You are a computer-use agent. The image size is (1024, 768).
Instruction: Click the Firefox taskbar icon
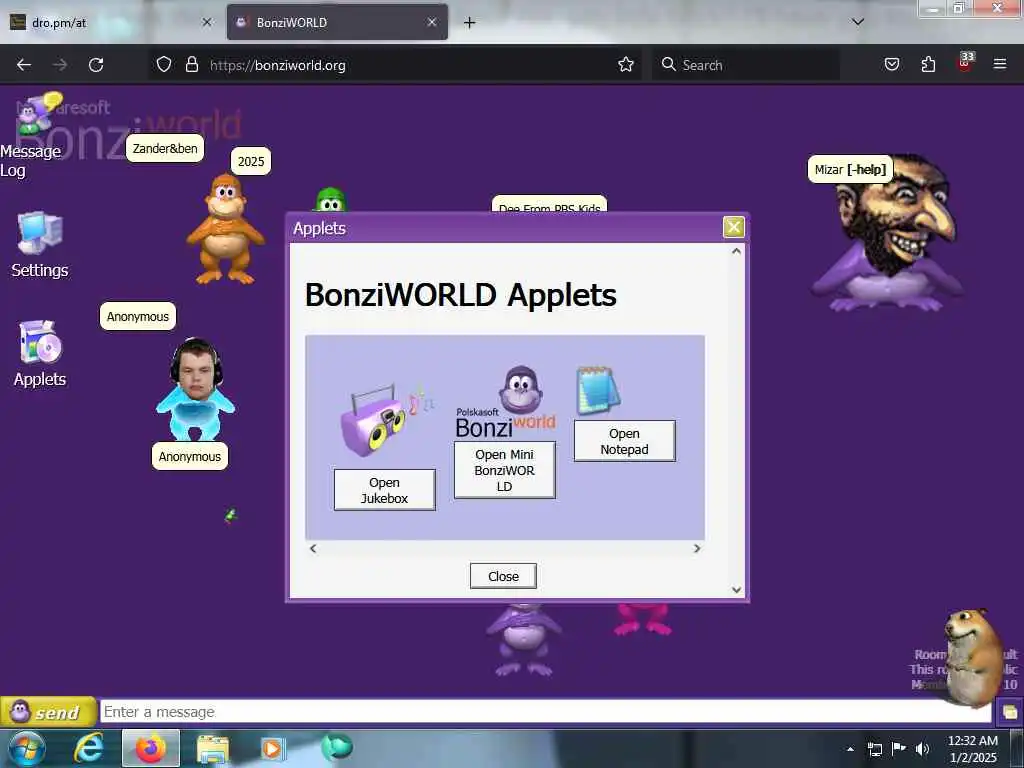(x=150, y=748)
